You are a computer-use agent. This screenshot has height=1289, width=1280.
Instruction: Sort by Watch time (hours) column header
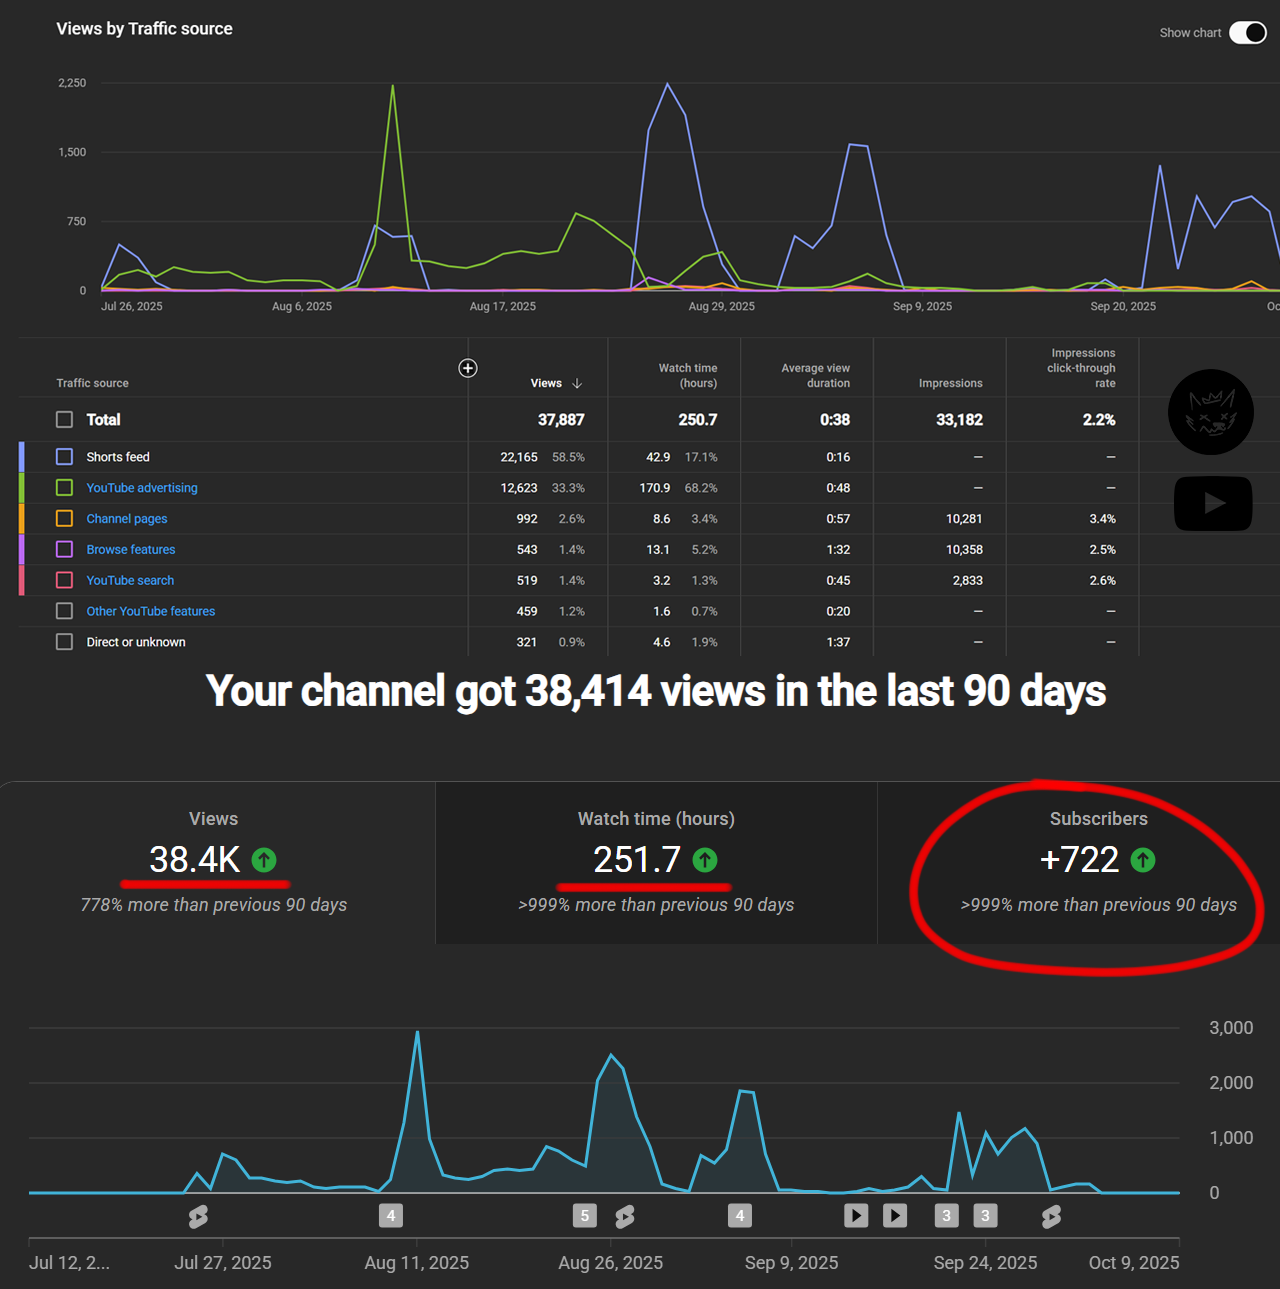[x=688, y=376]
